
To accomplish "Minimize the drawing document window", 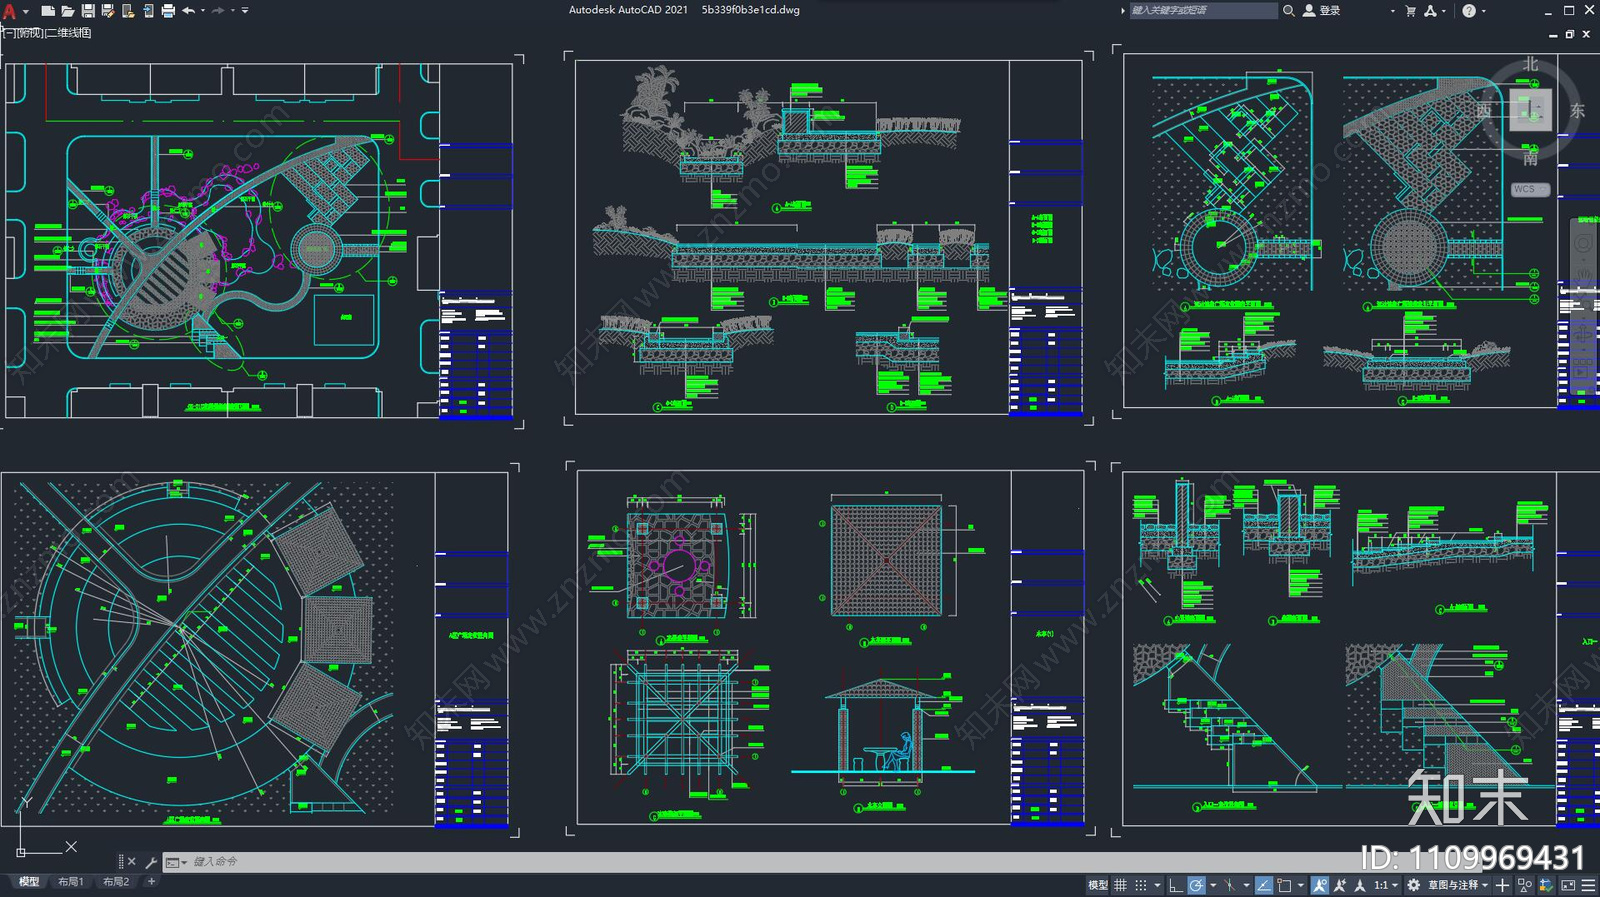I will (x=1553, y=35).
